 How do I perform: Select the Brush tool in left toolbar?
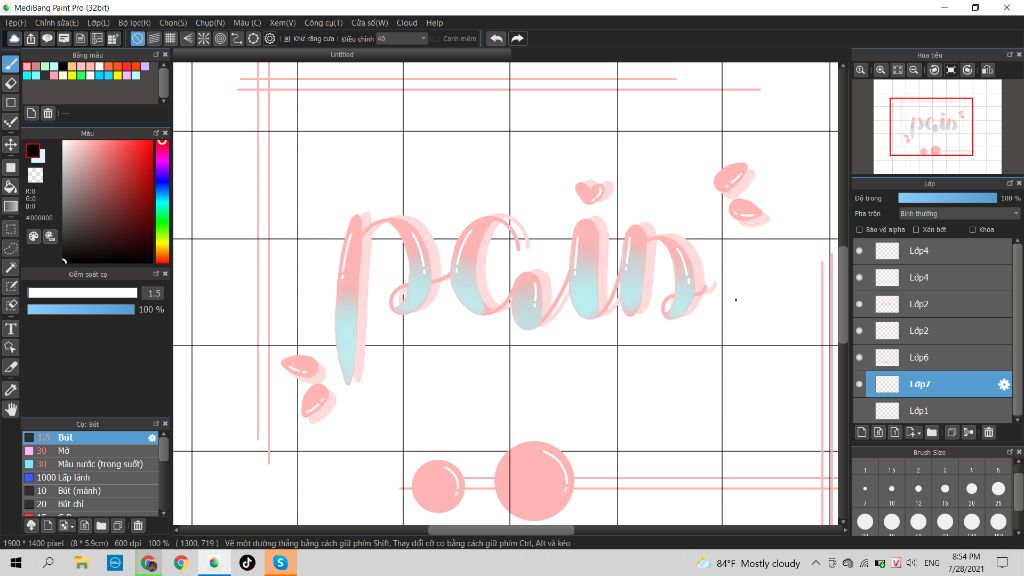pyautogui.click(x=10, y=63)
